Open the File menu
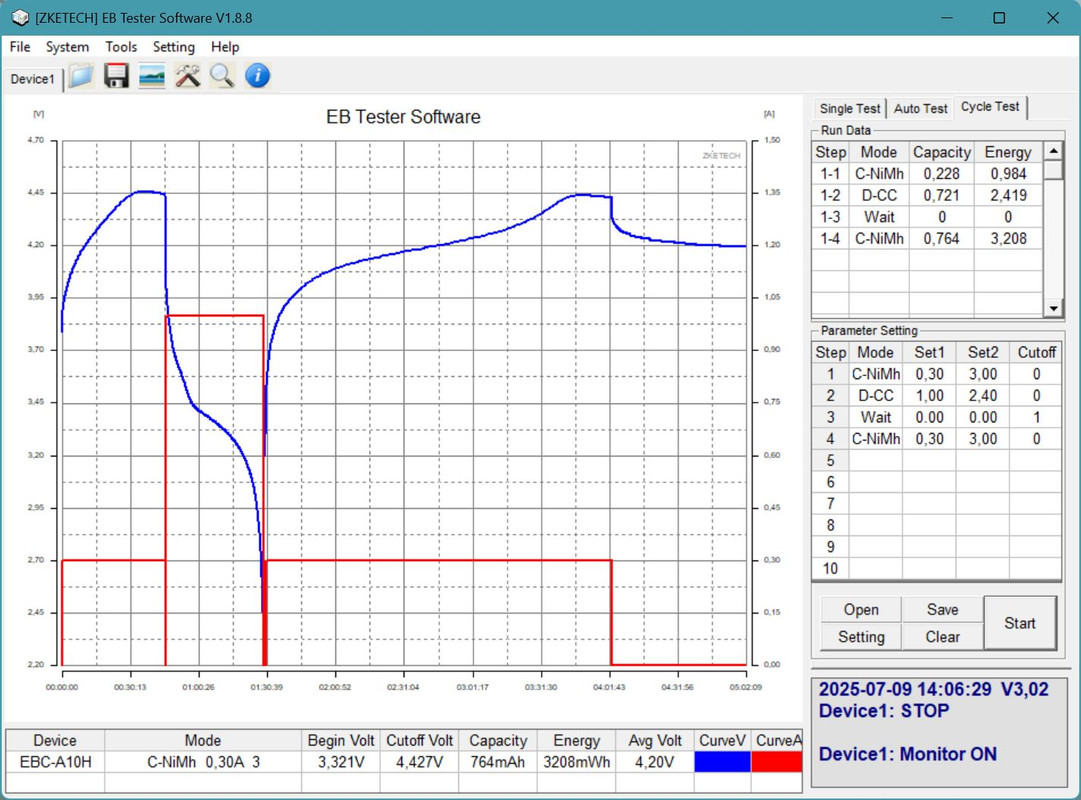 [x=20, y=47]
